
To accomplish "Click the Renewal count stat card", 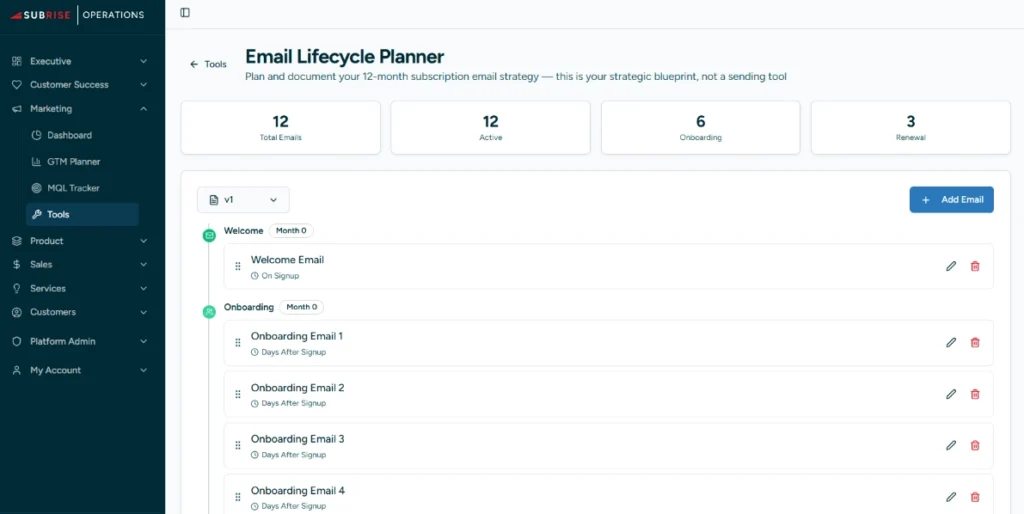I will pos(911,127).
